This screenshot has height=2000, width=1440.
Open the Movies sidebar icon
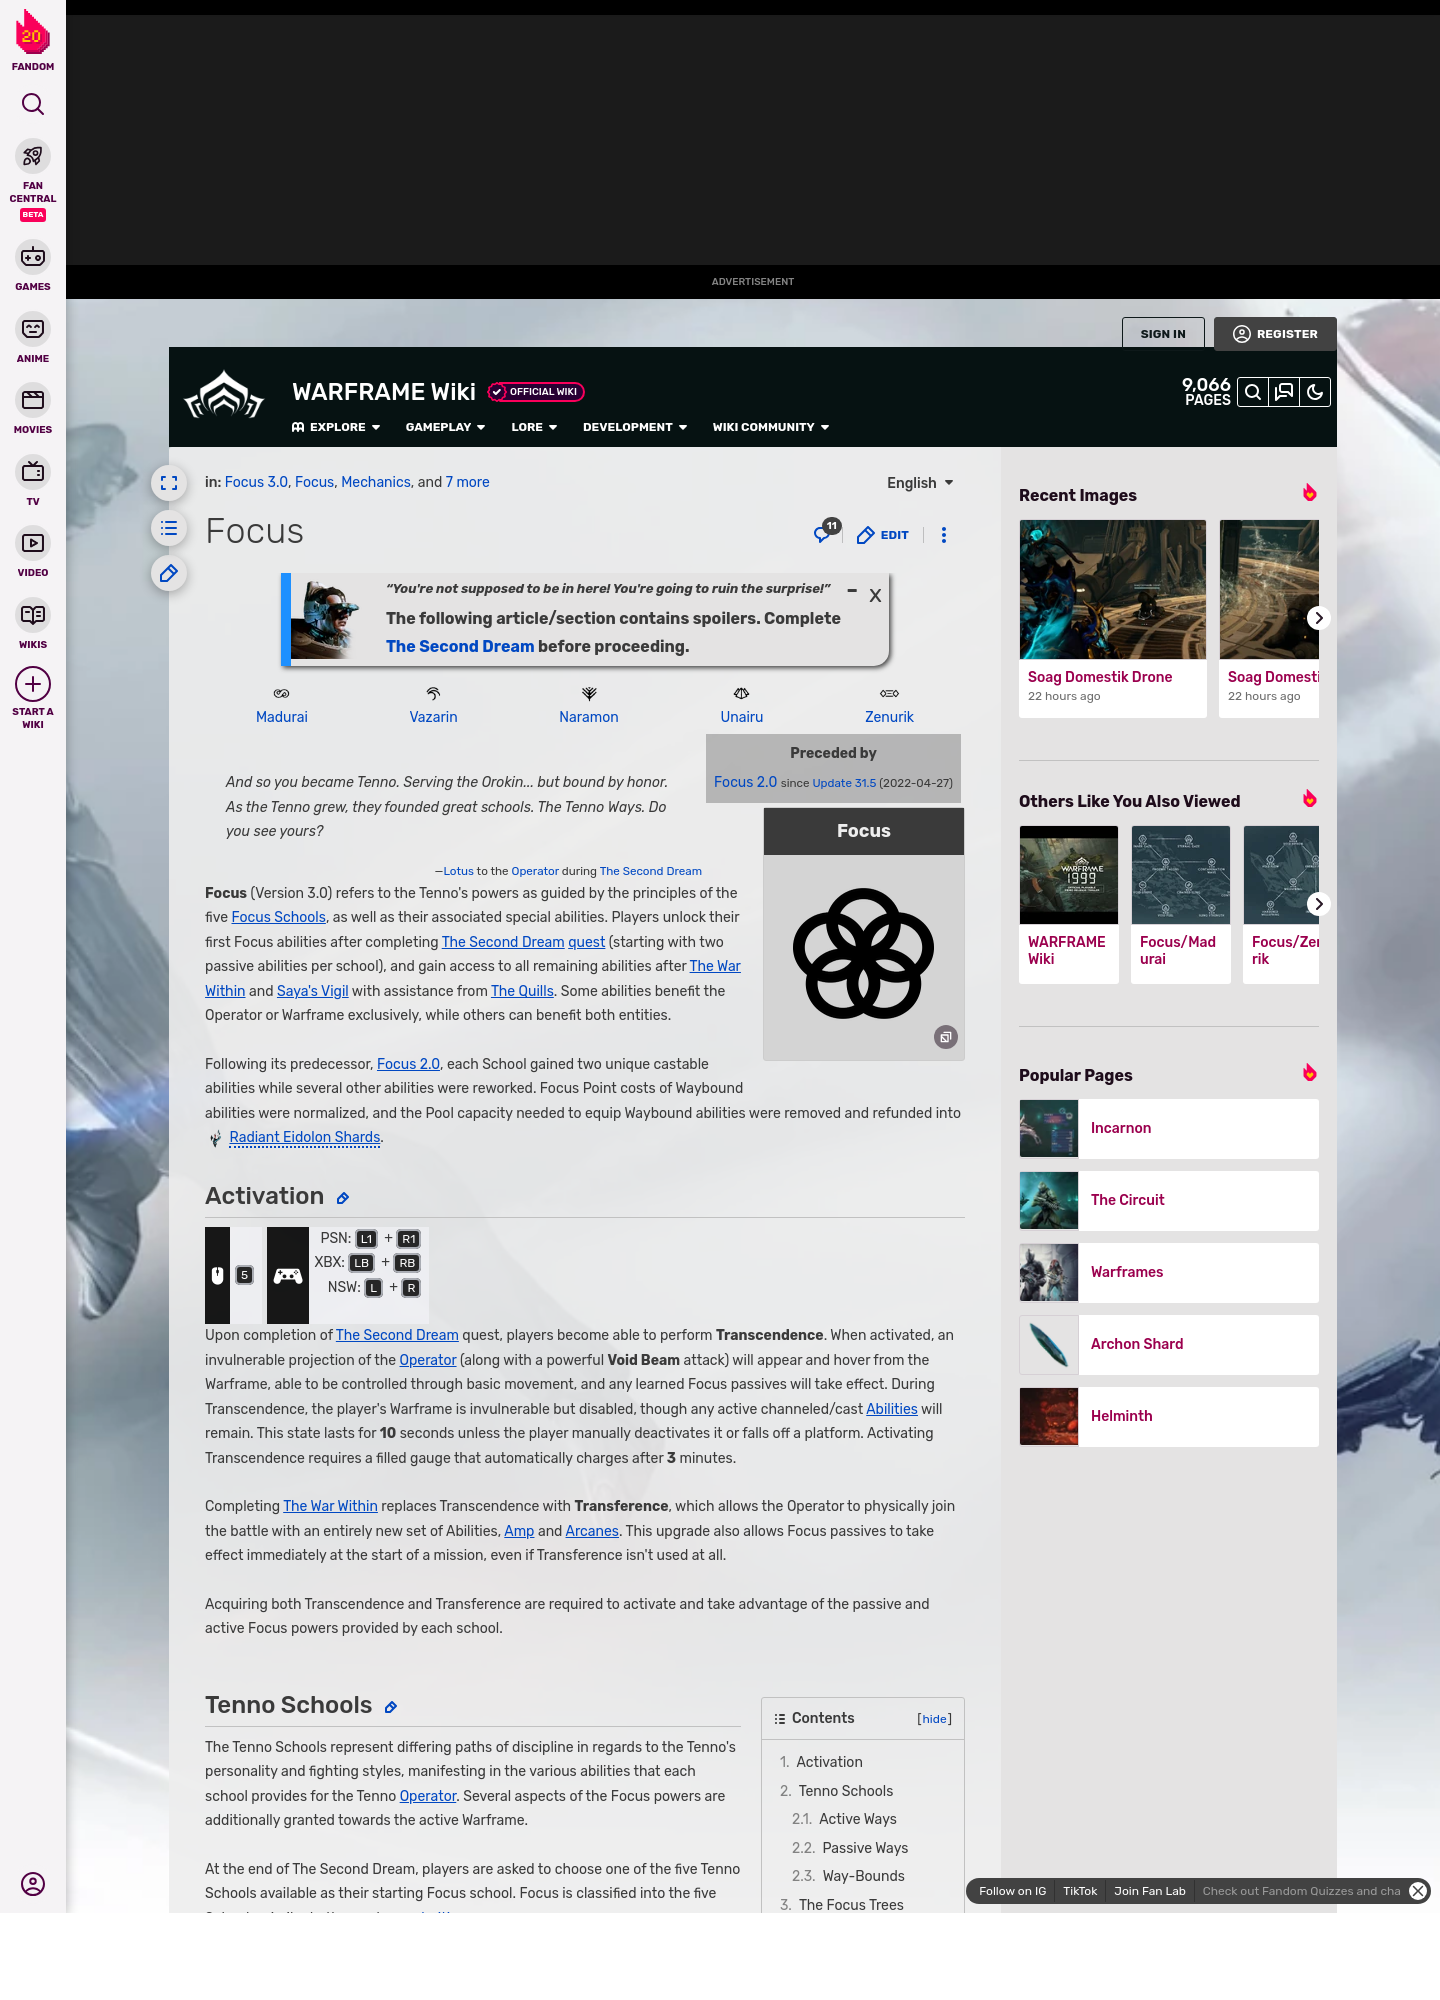point(33,400)
